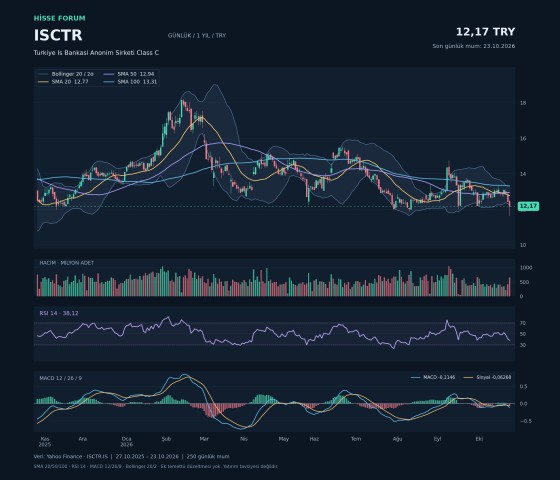Select the SMA 20 legend line swatch
Viewport: 560px width, 480px height.
(x=43, y=82)
